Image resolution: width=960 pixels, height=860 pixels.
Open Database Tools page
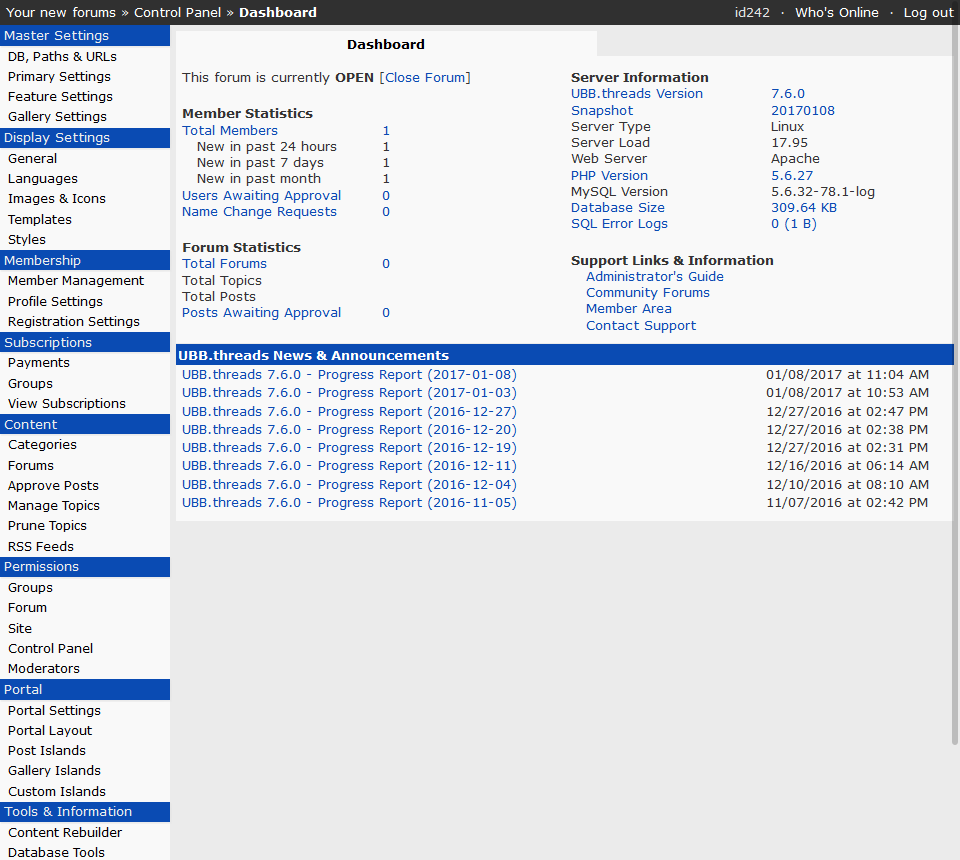tap(56, 852)
